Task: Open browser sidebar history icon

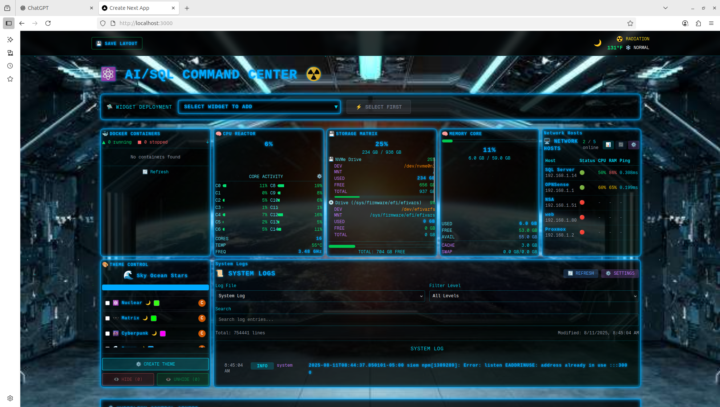Action: coord(10,66)
